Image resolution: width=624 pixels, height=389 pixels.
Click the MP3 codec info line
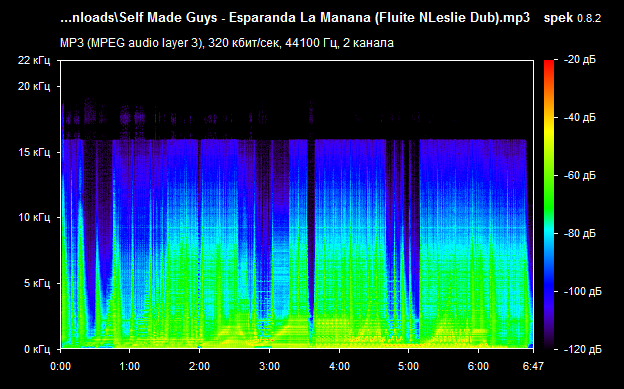pyautogui.click(x=227, y=43)
